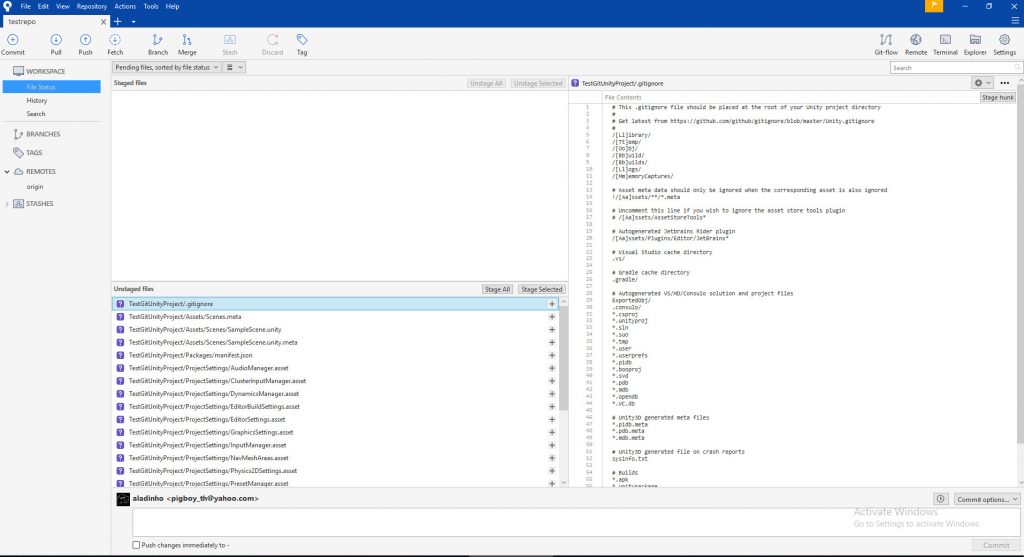
Task: Open the View menu
Action: [x=63, y=7]
